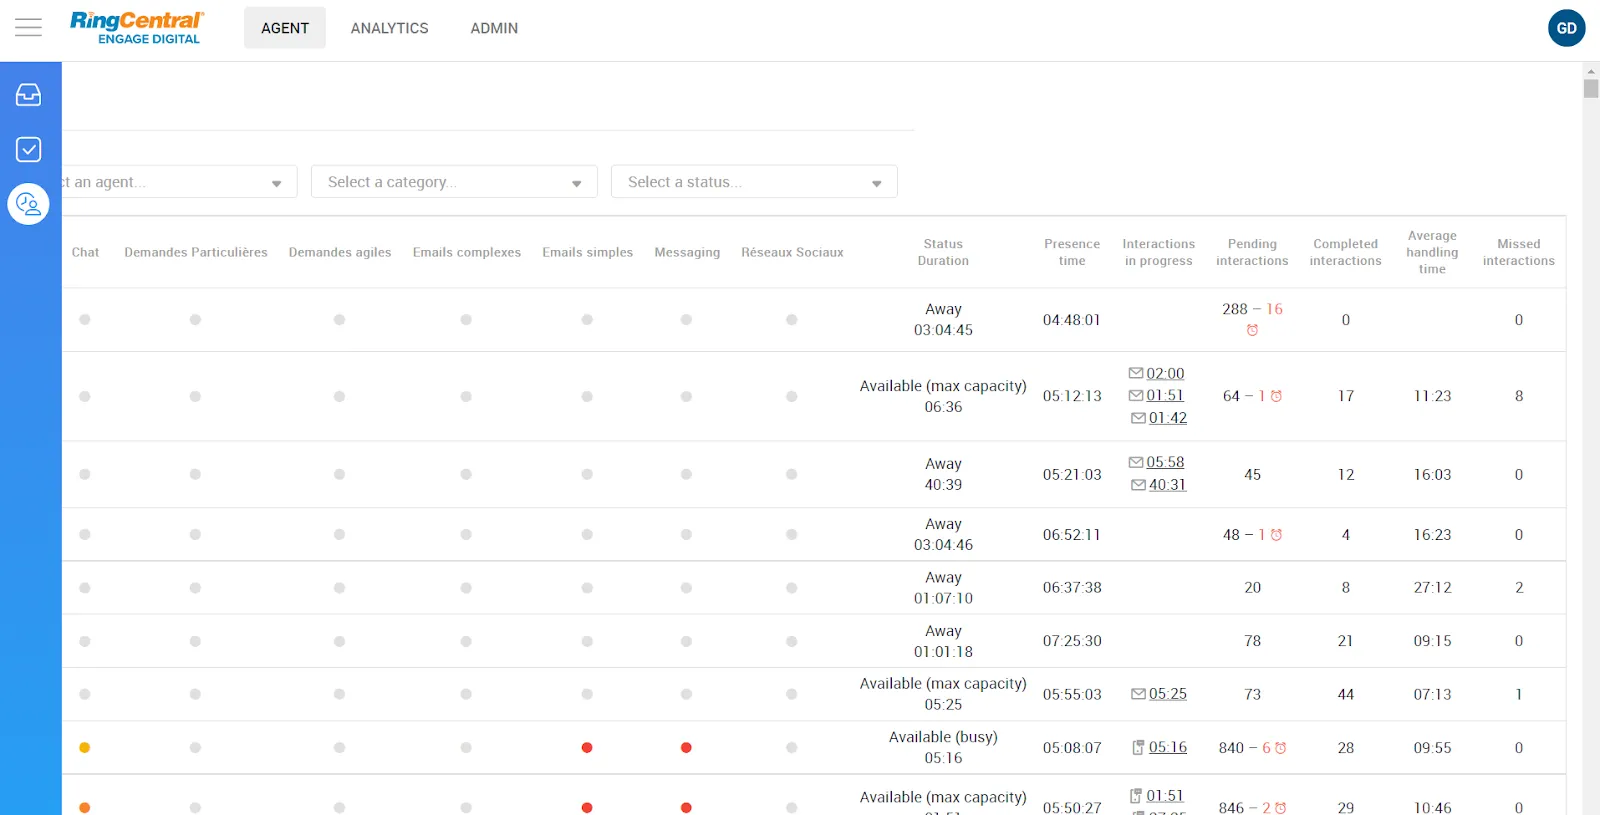Open the Select a category dropdown
Viewport: 1600px width, 815px height.
tap(454, 182)
